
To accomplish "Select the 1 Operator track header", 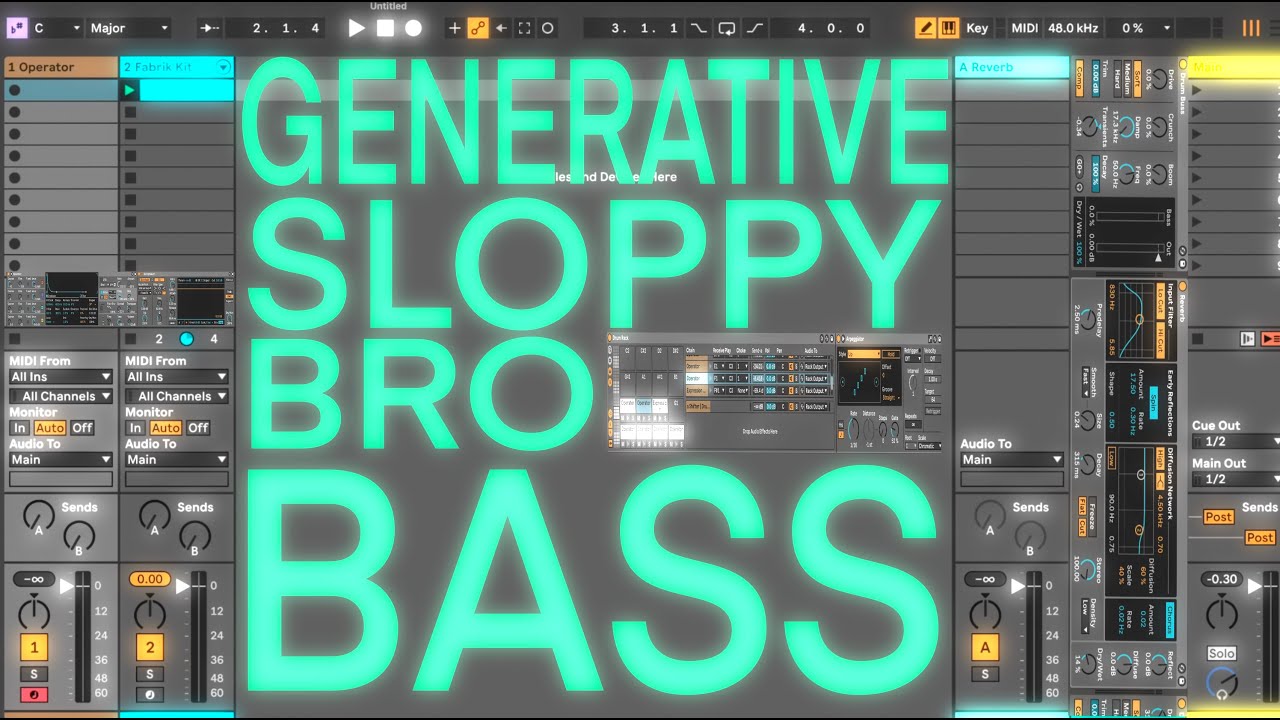I will tap(60, 67).
